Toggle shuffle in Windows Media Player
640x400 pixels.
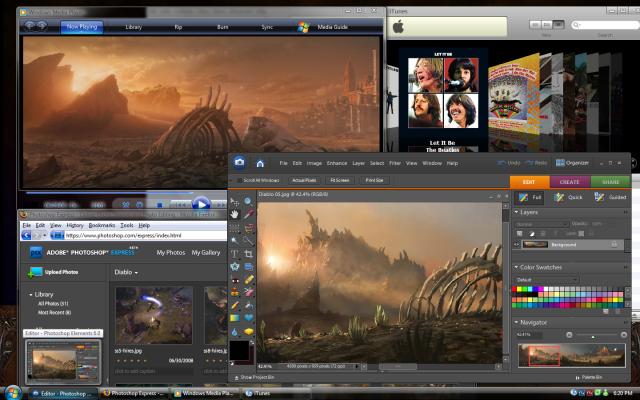(x=126, y=204)
